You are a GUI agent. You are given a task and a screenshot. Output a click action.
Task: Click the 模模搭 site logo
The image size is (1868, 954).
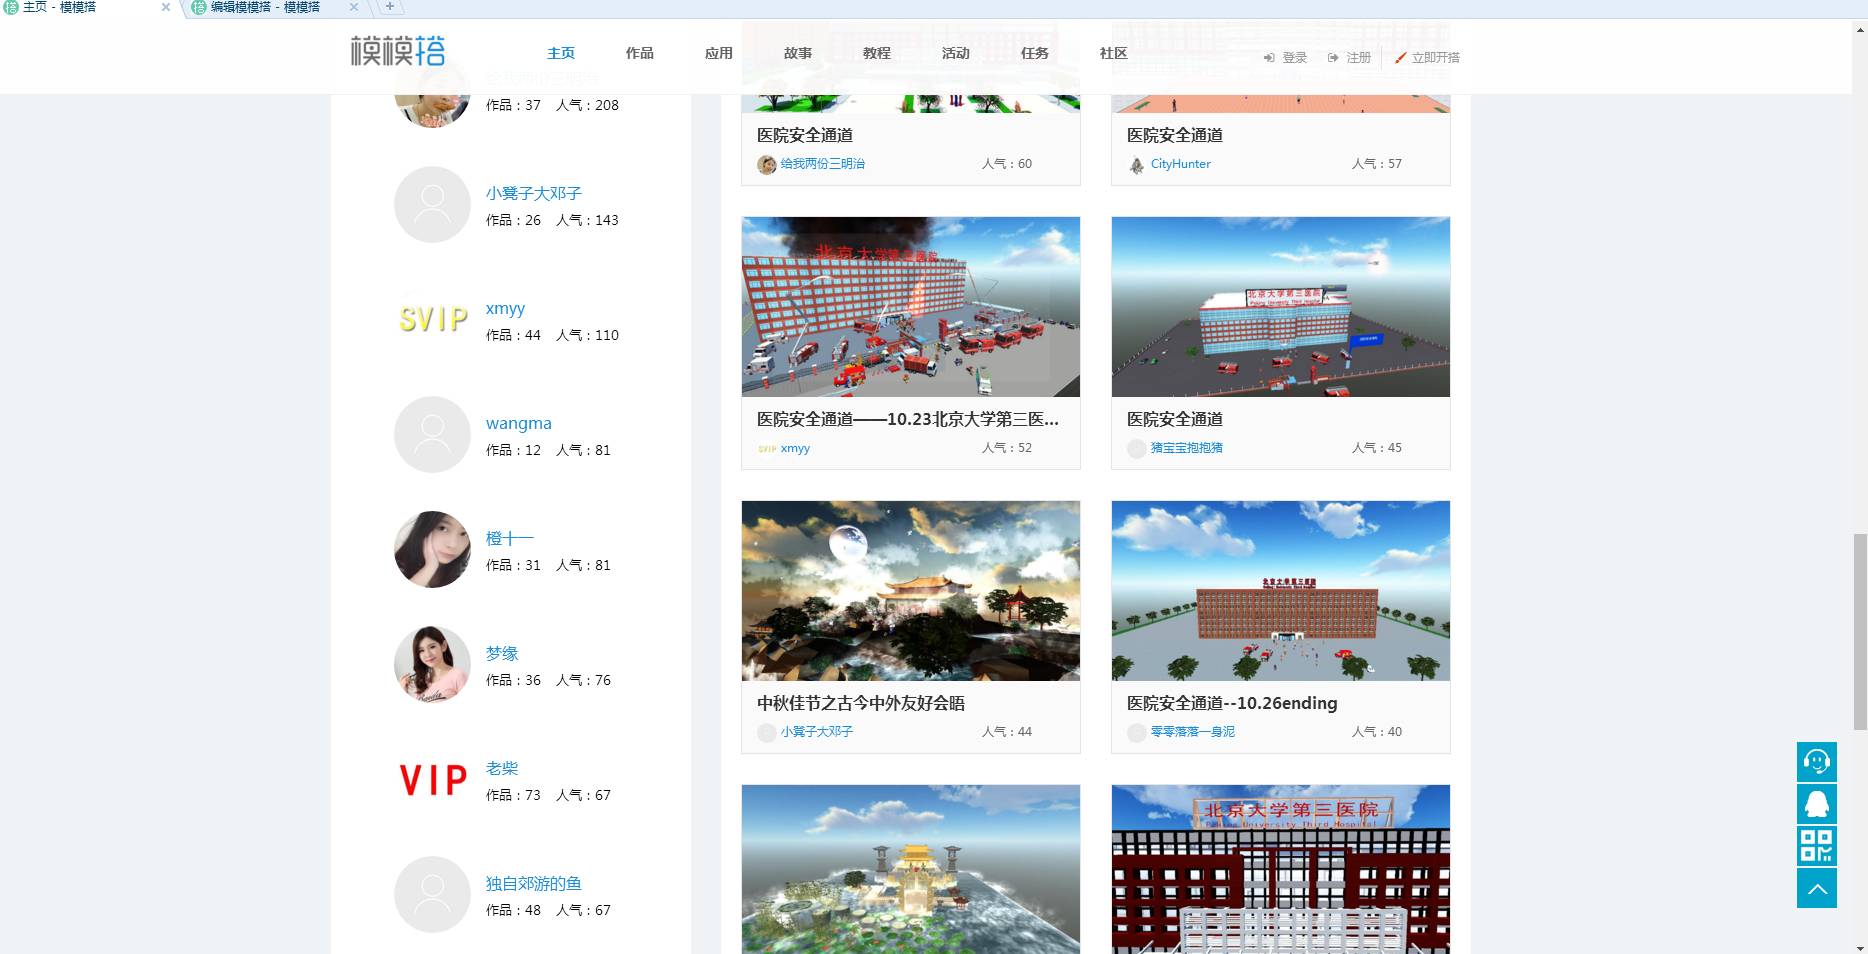(x=398, y=51)
